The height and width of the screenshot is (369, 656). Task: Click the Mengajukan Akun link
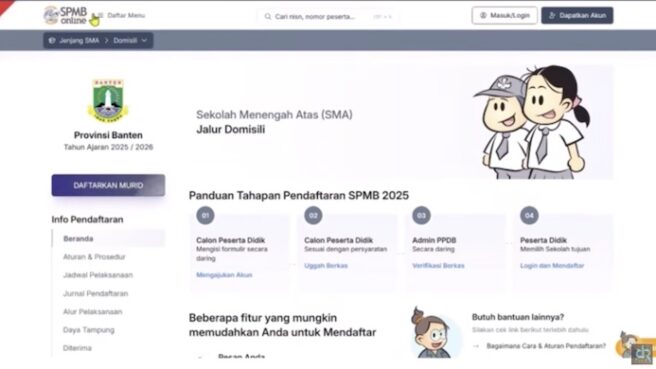224,275
